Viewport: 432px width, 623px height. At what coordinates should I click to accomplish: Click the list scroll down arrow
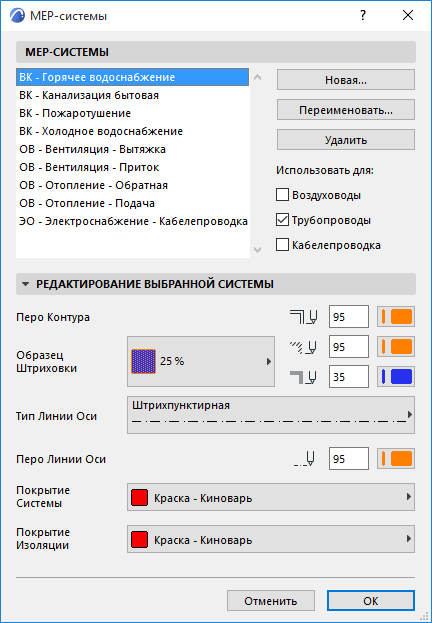click(258, 250)
